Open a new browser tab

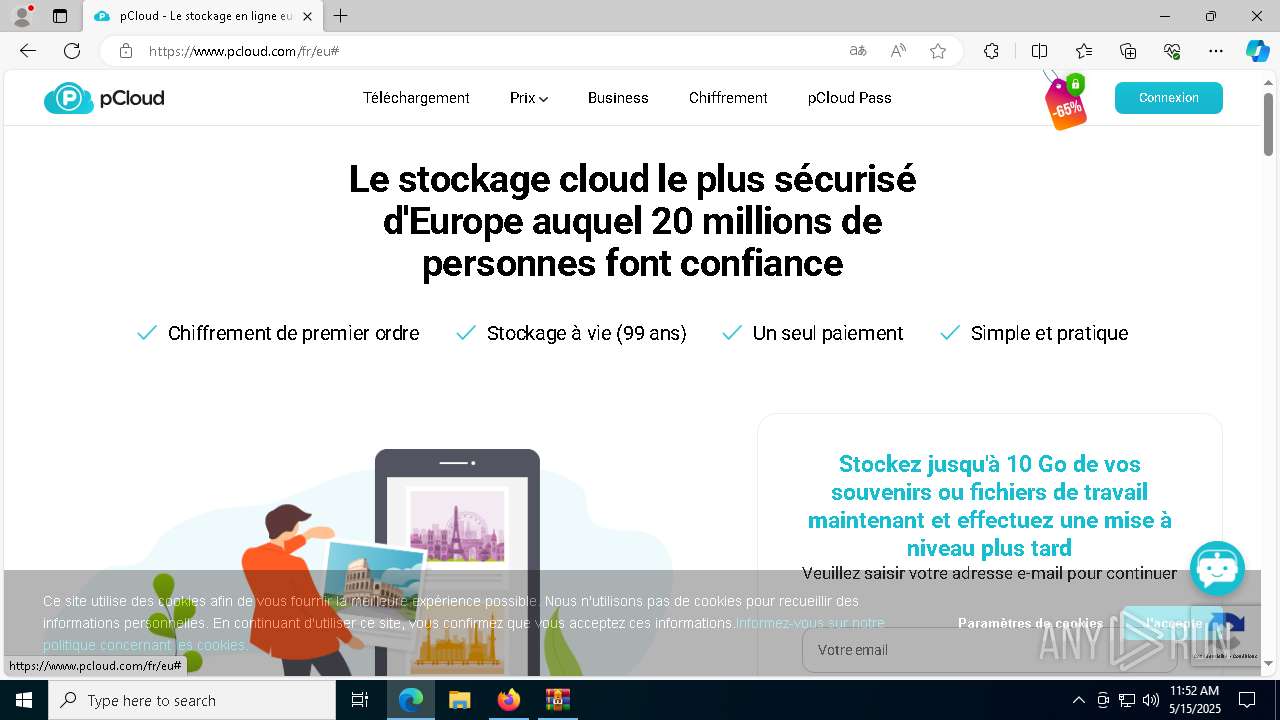(x=341, y=16)
